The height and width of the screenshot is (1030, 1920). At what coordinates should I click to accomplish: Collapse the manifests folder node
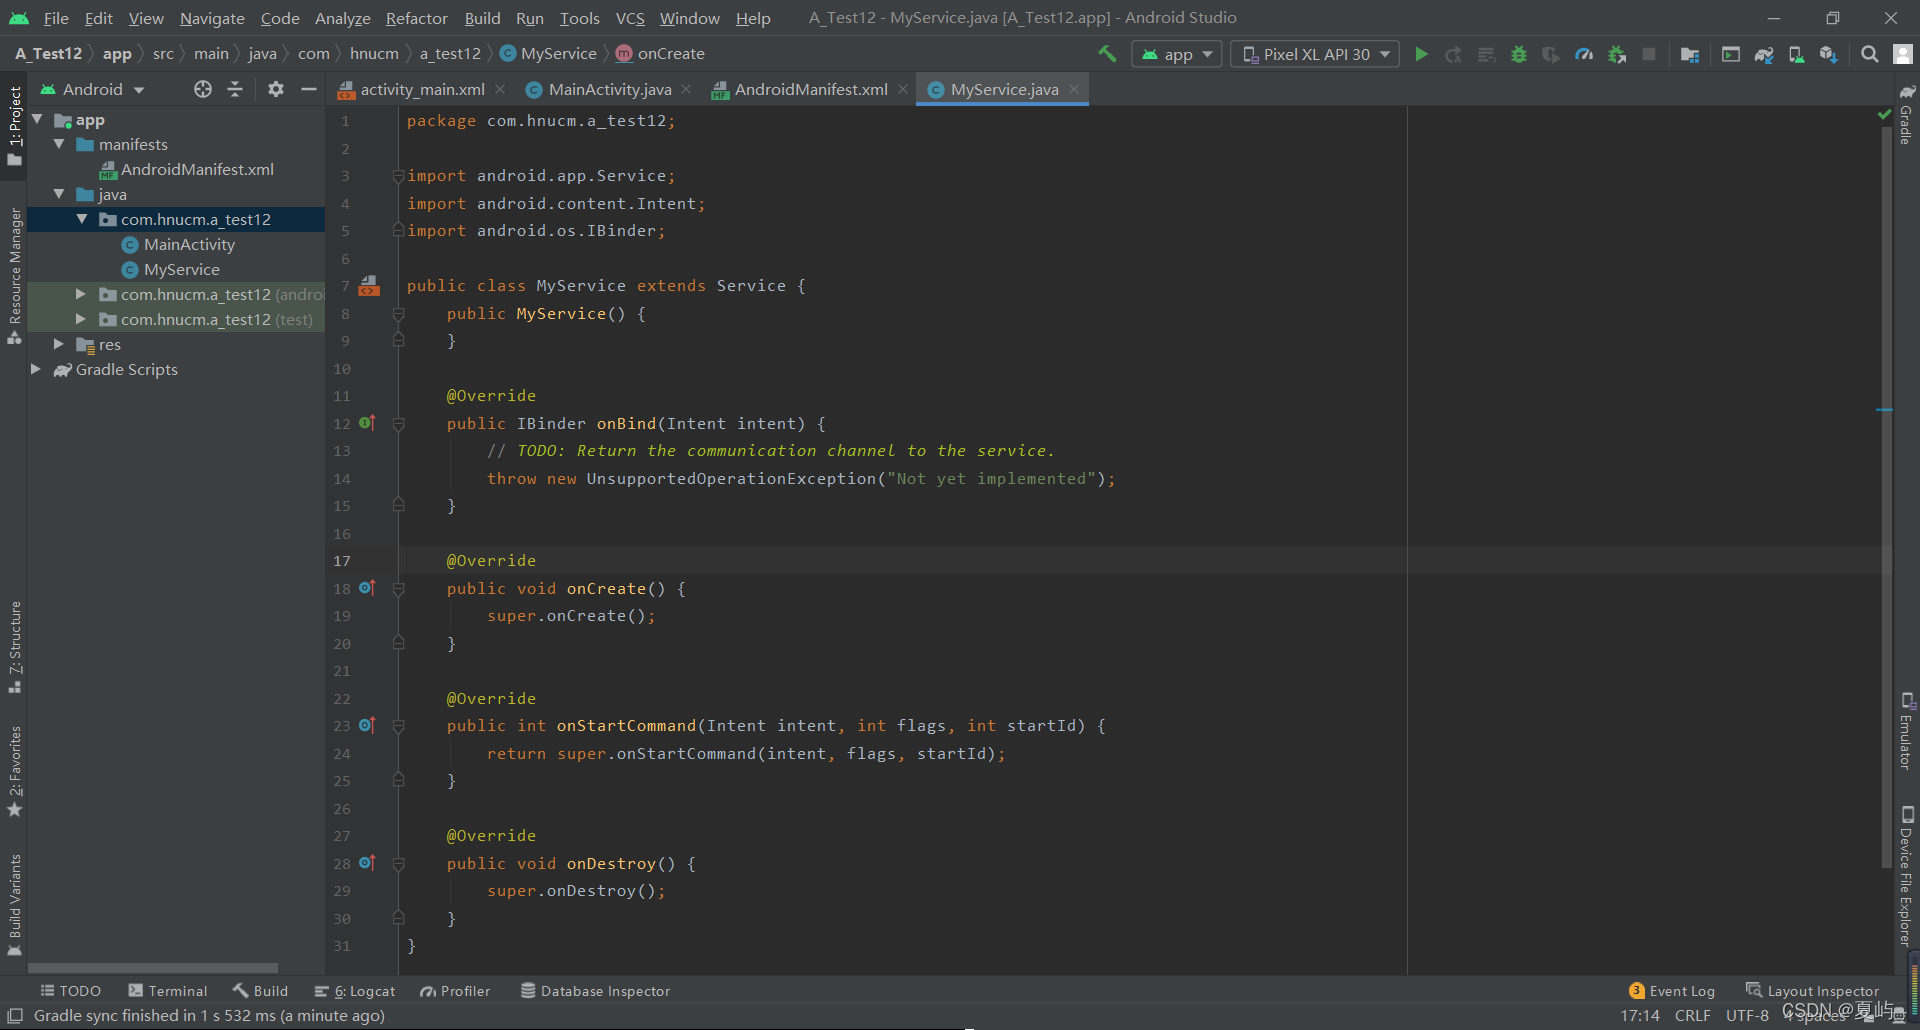coord(59,144)
